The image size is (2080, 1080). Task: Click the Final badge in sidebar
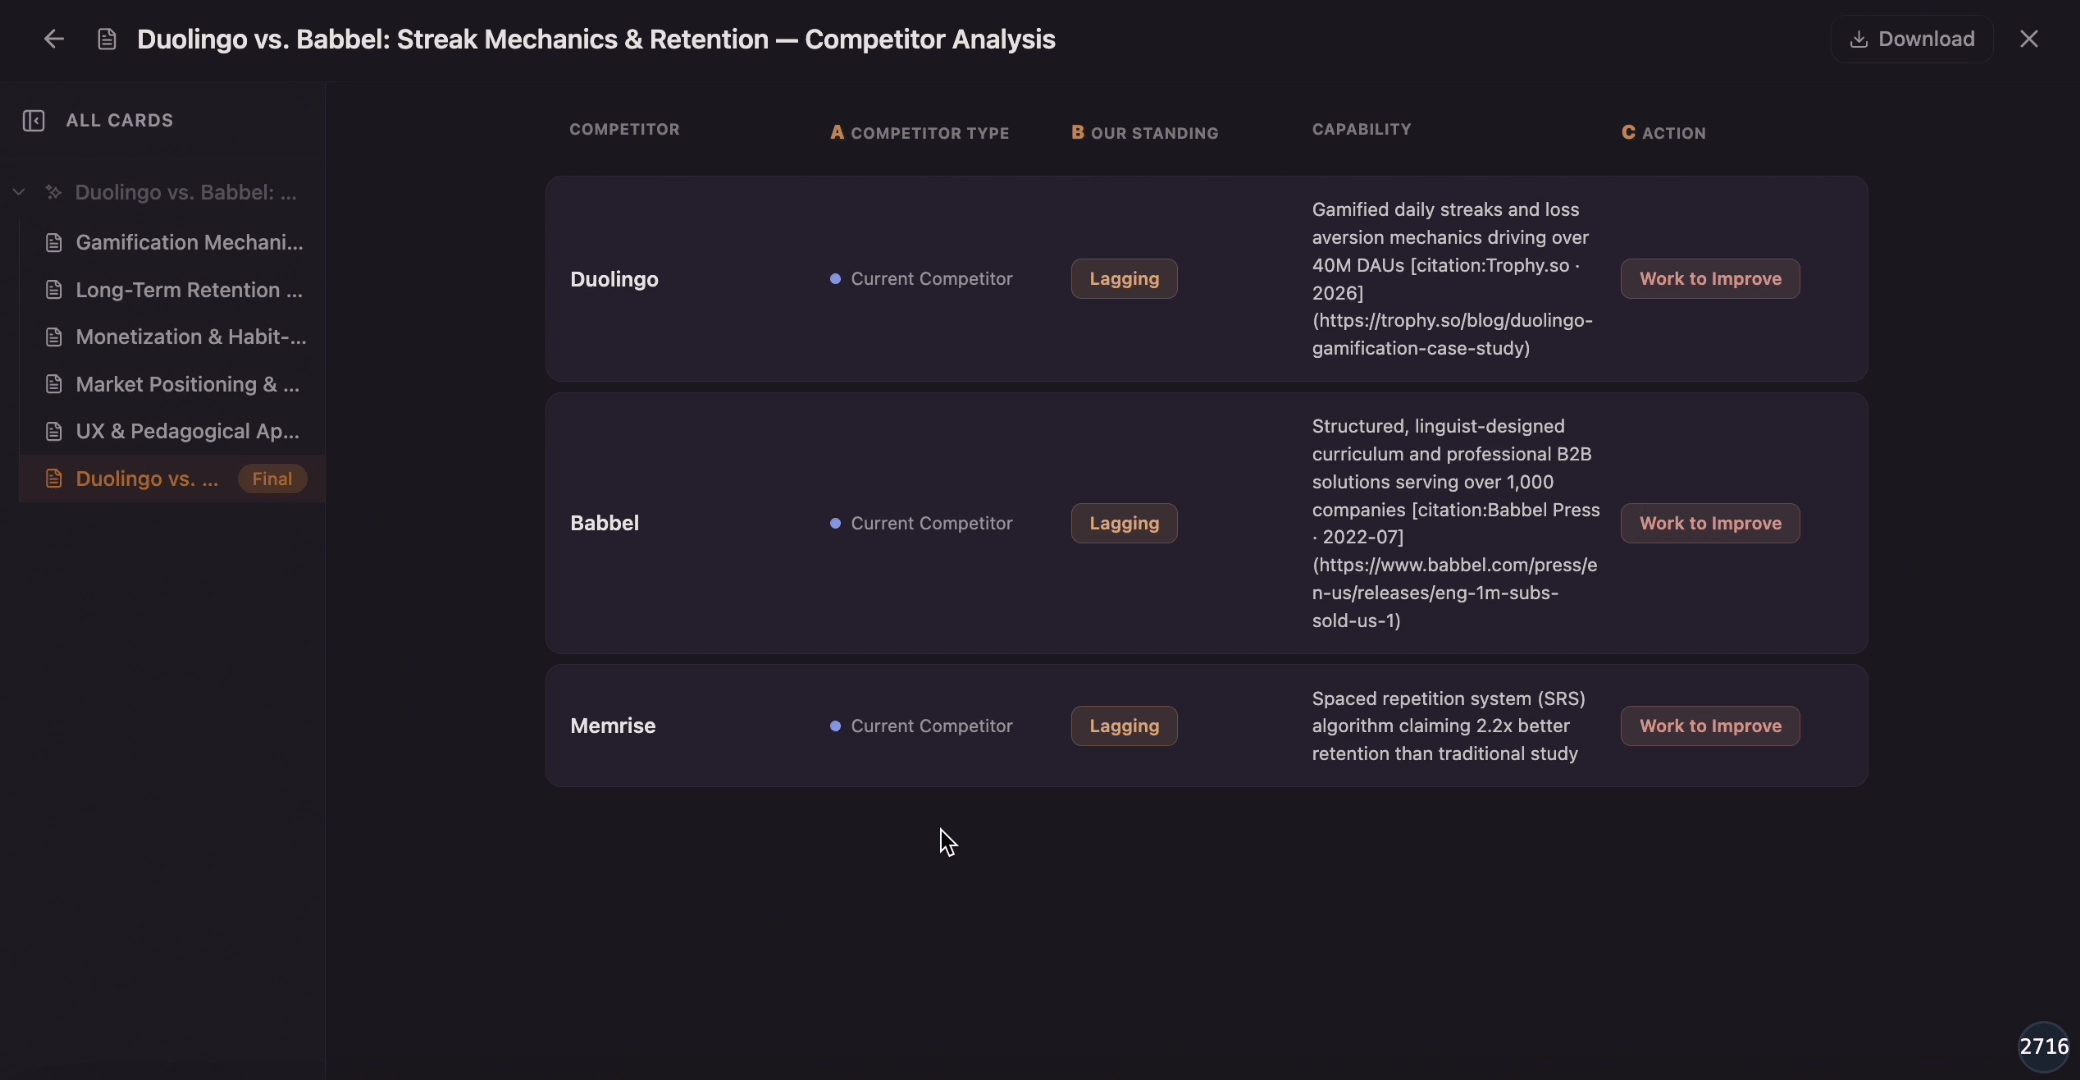[x=272, y=479]
